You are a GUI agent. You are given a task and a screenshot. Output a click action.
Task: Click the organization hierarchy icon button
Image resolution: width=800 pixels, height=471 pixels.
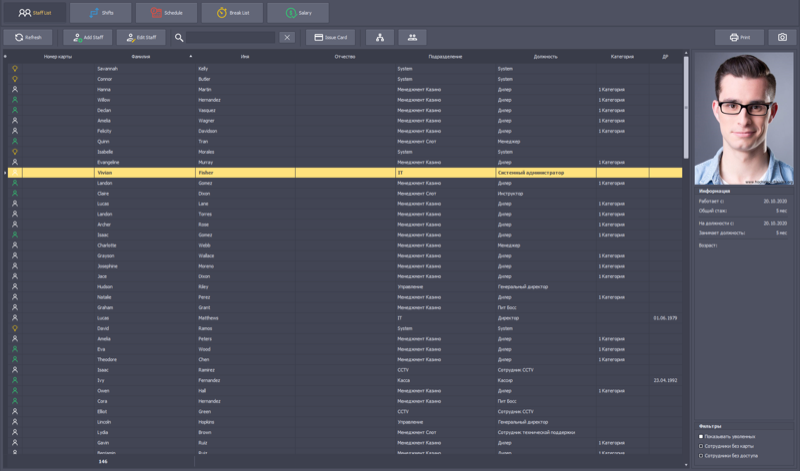(379, 37)
